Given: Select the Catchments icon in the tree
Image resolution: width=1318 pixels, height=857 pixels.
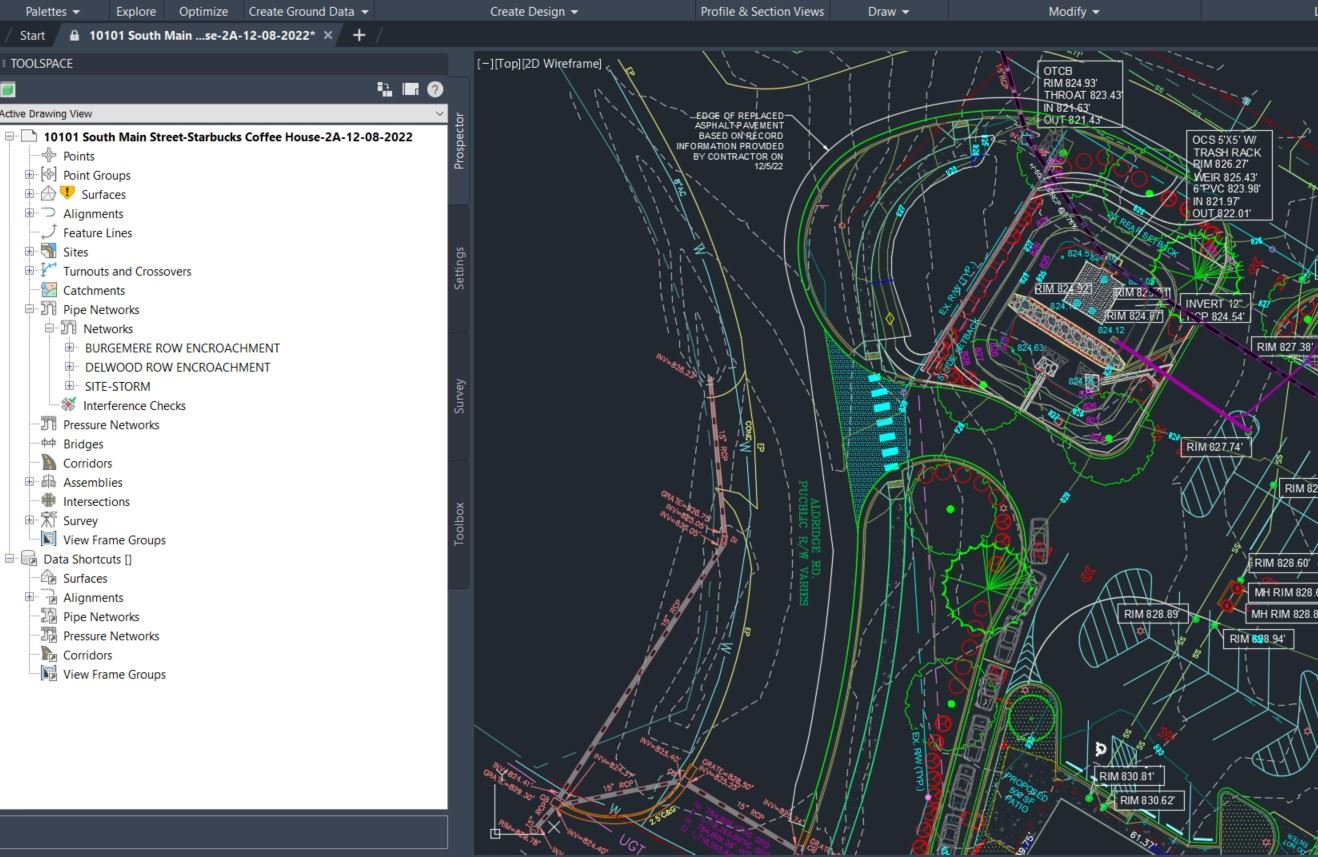Looking at the screenshot, I should pyautogui.click(x=49, y=290).
